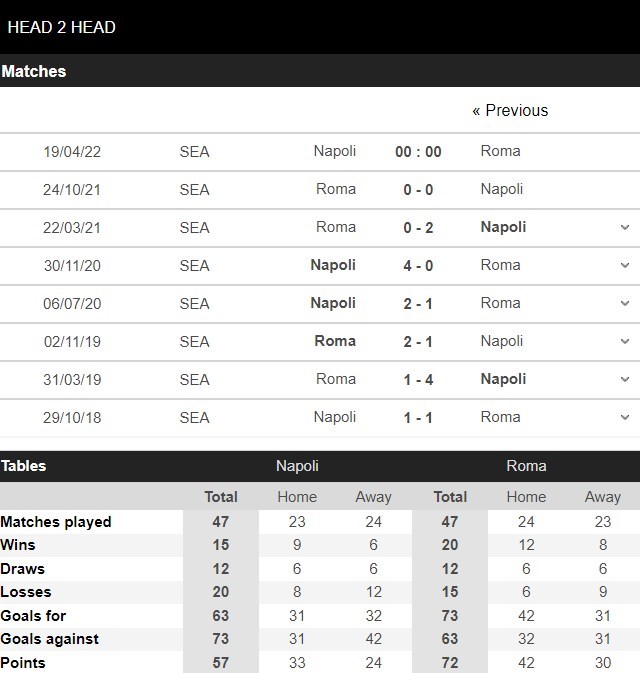Select Napoli in the 19/04/22 fixture
Image resolution: width=640 pixels, height=673 pixels.
[335, 151]
